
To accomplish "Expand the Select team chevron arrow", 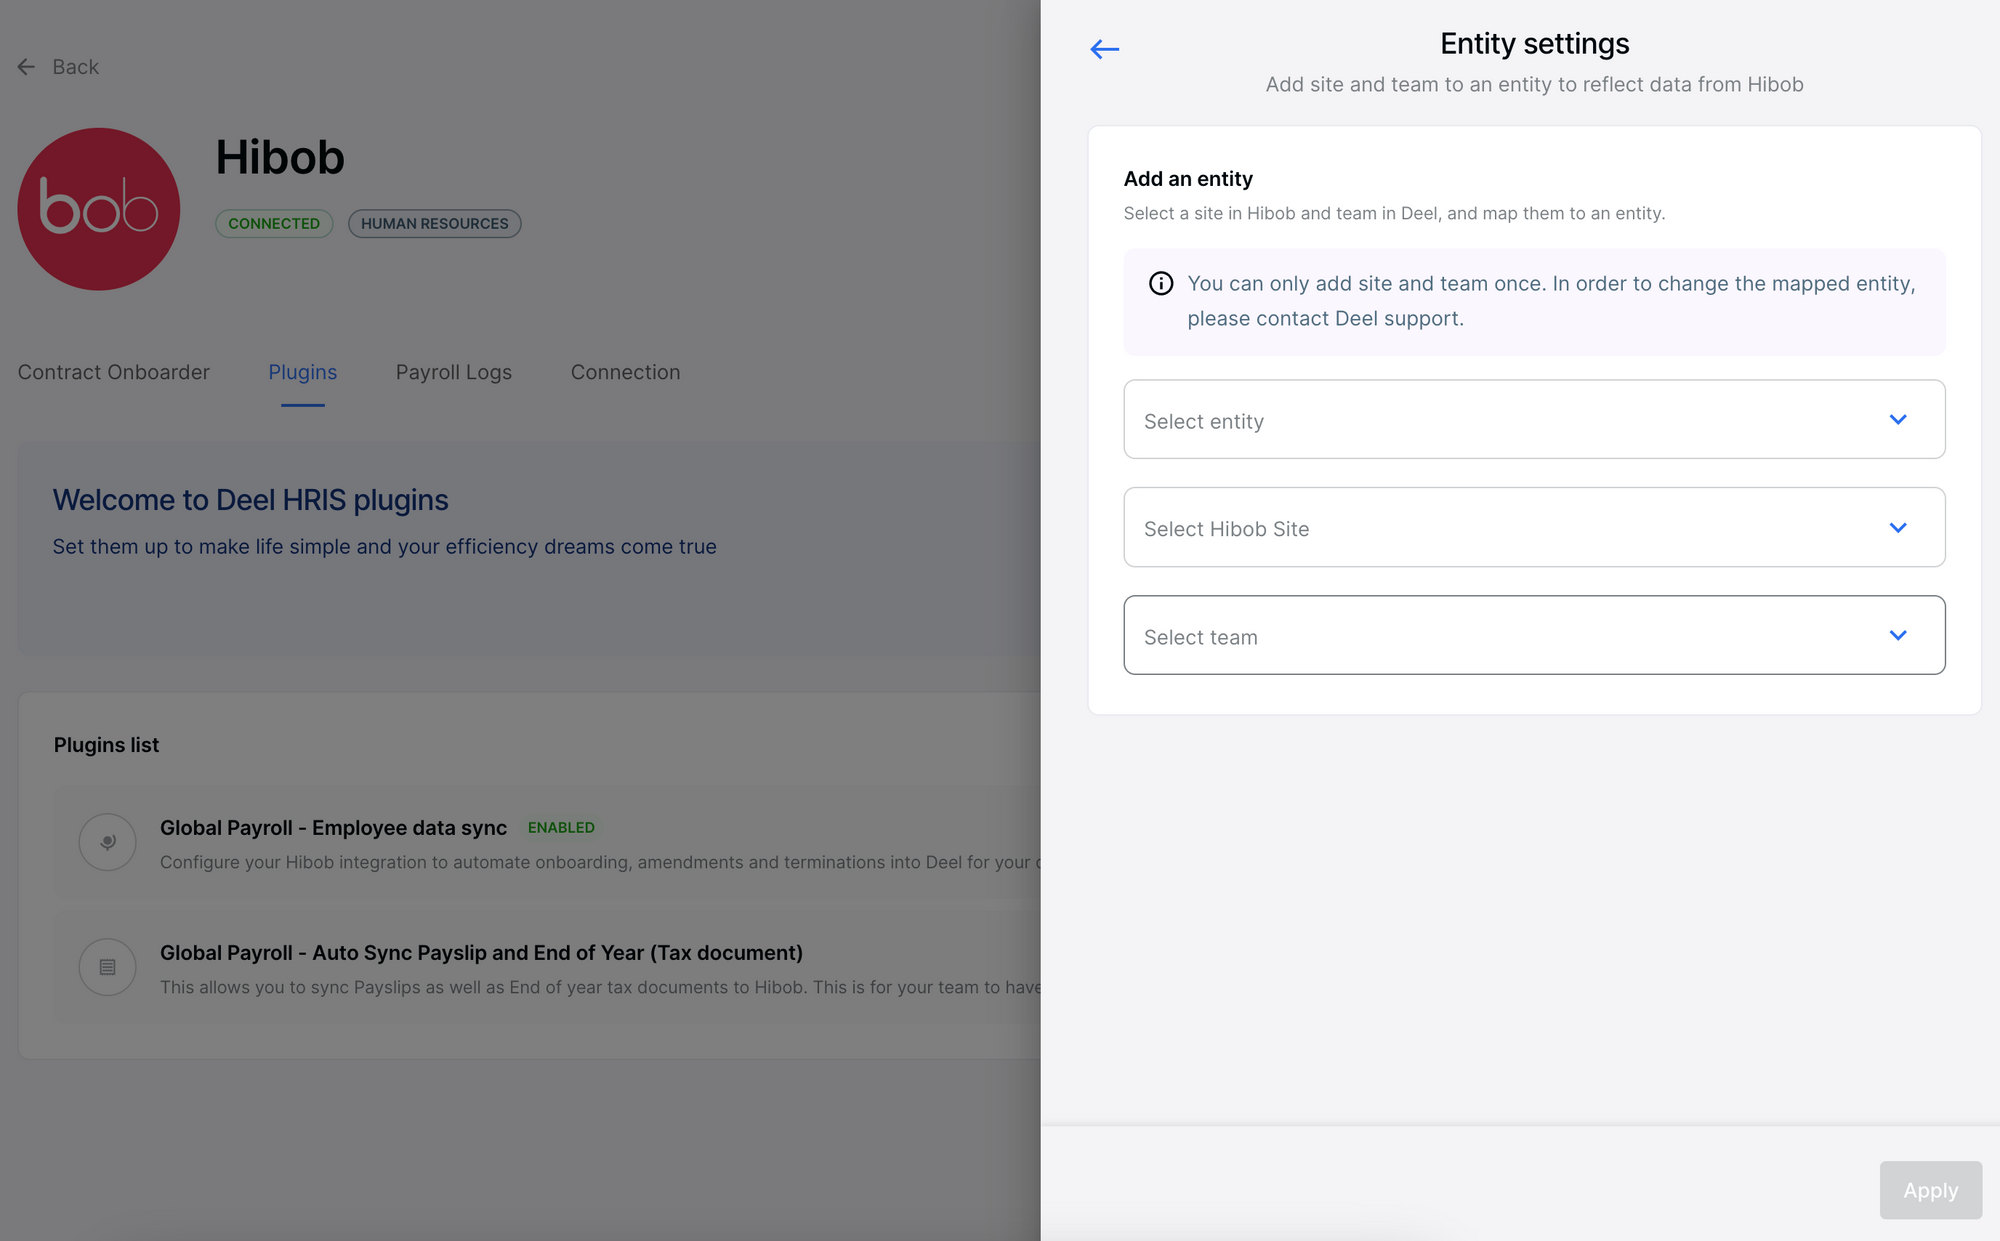I will click(x=1898, y=635).
